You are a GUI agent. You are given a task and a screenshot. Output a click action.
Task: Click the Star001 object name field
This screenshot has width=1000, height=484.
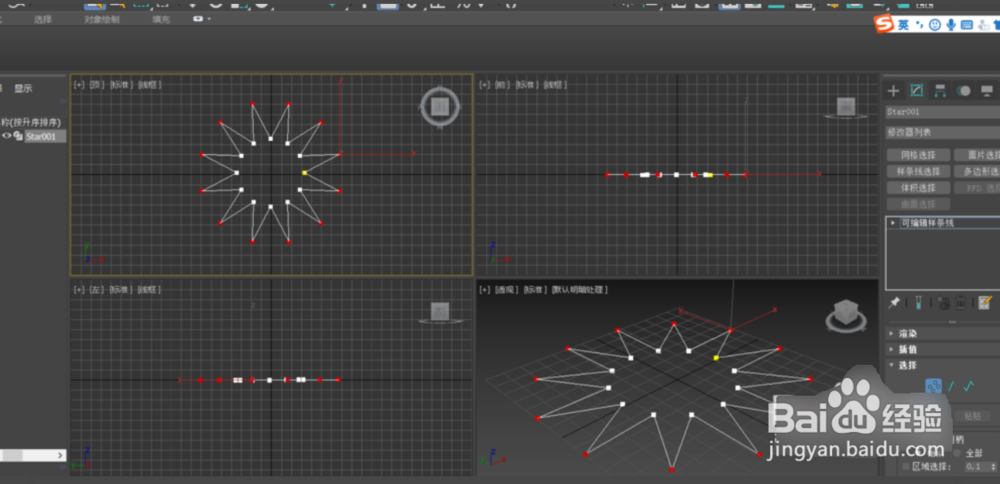point(943,112)
